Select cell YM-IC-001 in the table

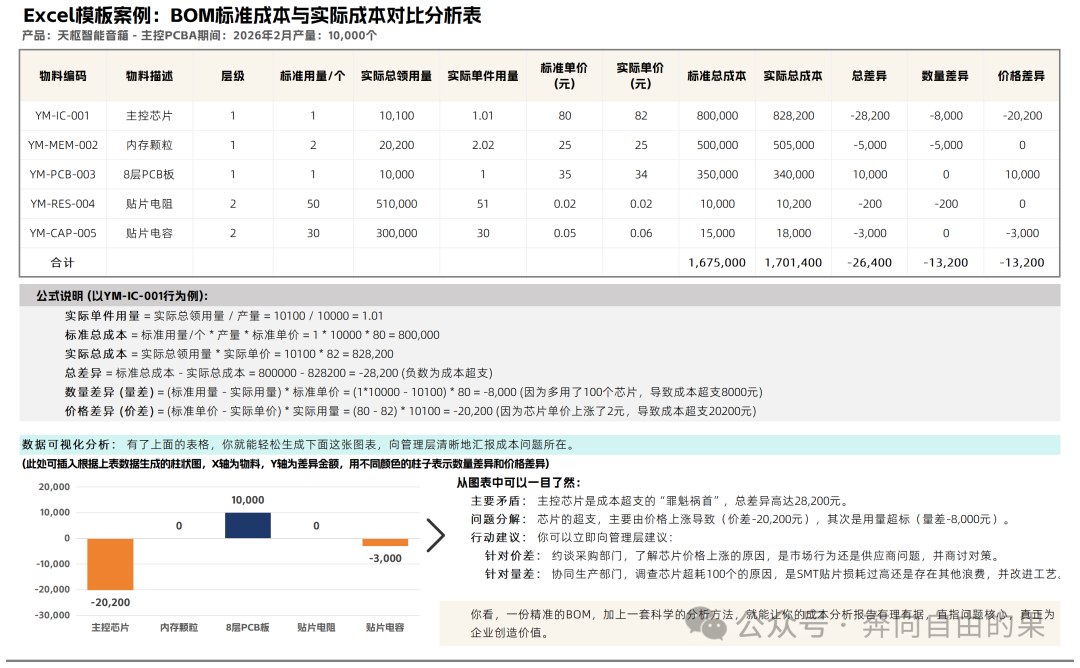63,116
